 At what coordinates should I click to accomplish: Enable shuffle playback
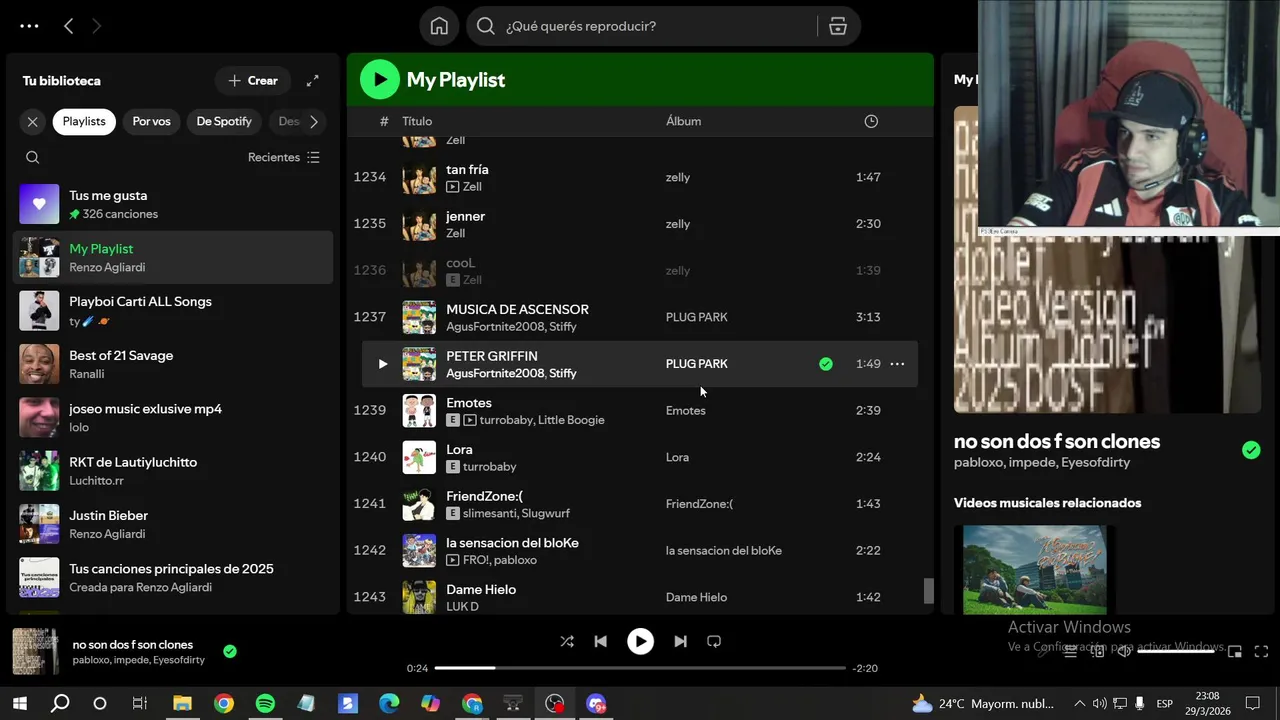(567, 641)
